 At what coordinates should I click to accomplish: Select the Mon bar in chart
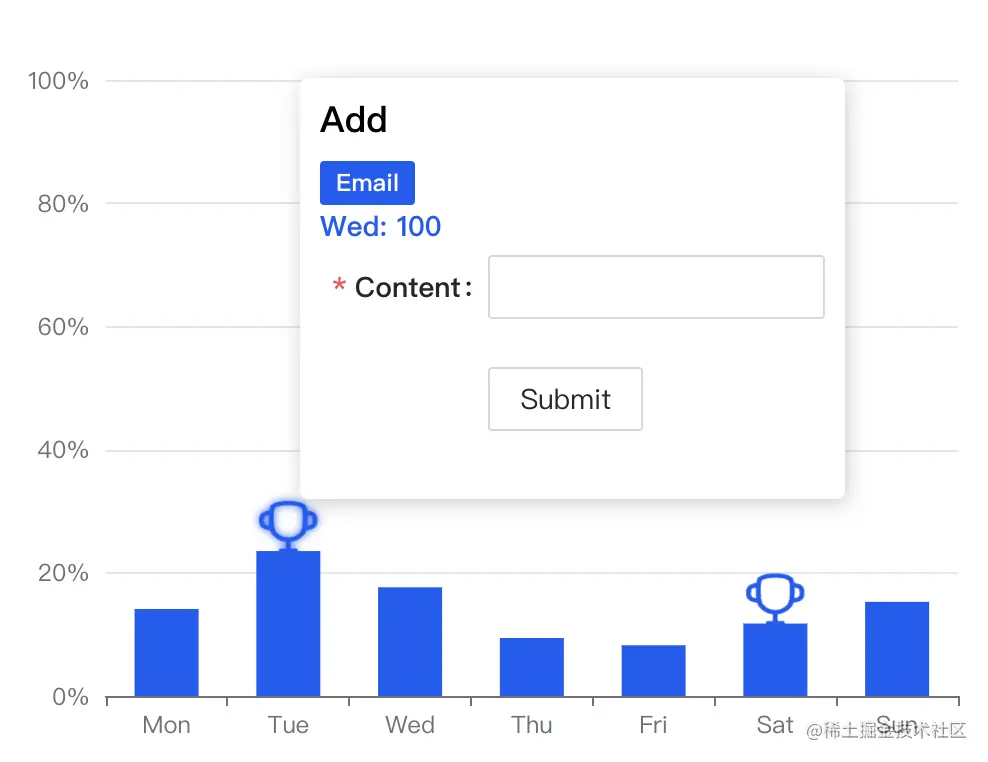tap(166, 652)
